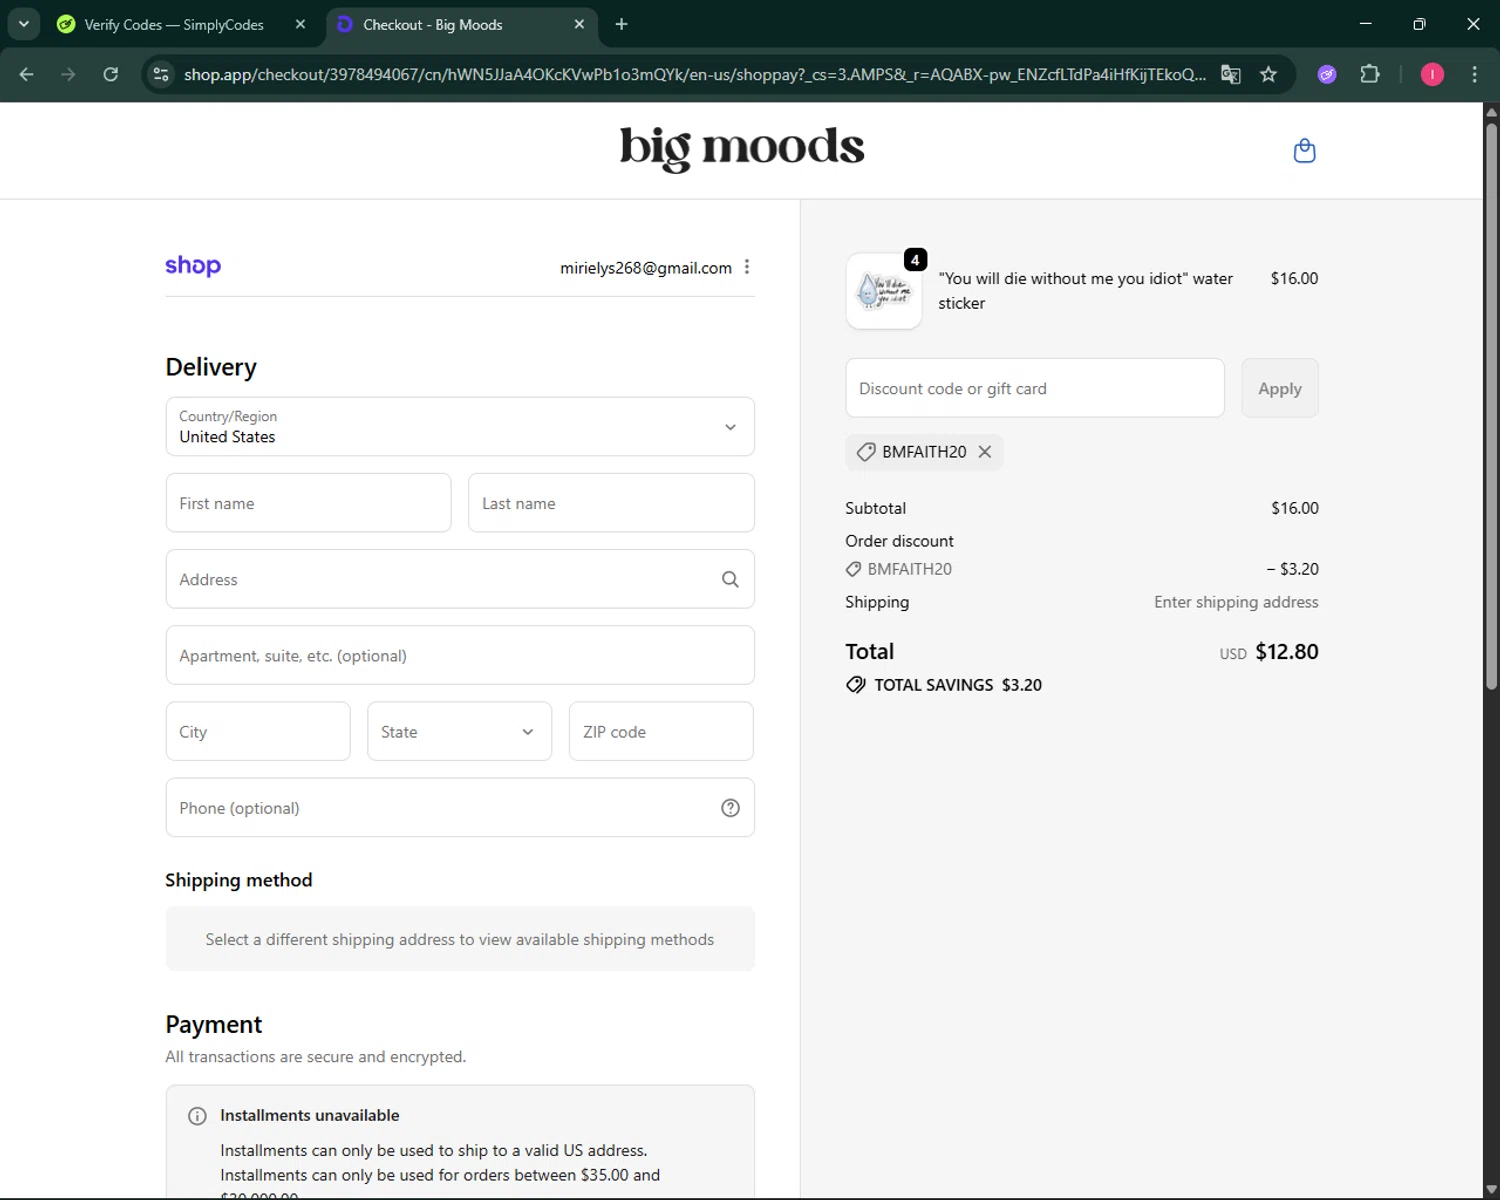This screenshot has width=1500, height=1200.
Task: Click the installments info icon
Action: click(x=197, y=1116)
